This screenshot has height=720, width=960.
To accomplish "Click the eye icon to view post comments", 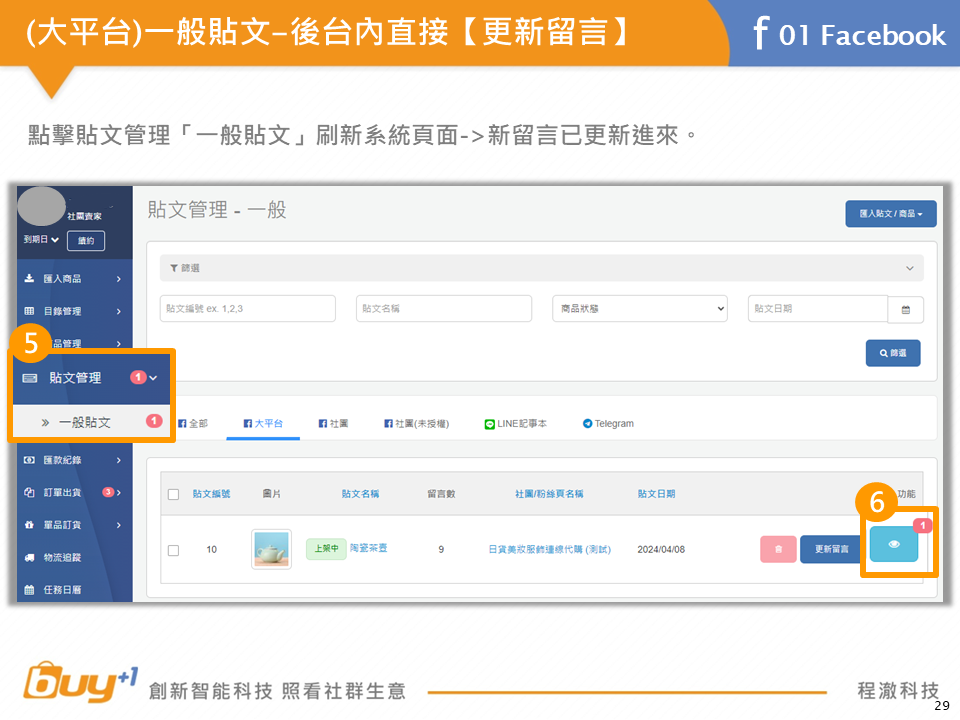I will click(894, 544).
